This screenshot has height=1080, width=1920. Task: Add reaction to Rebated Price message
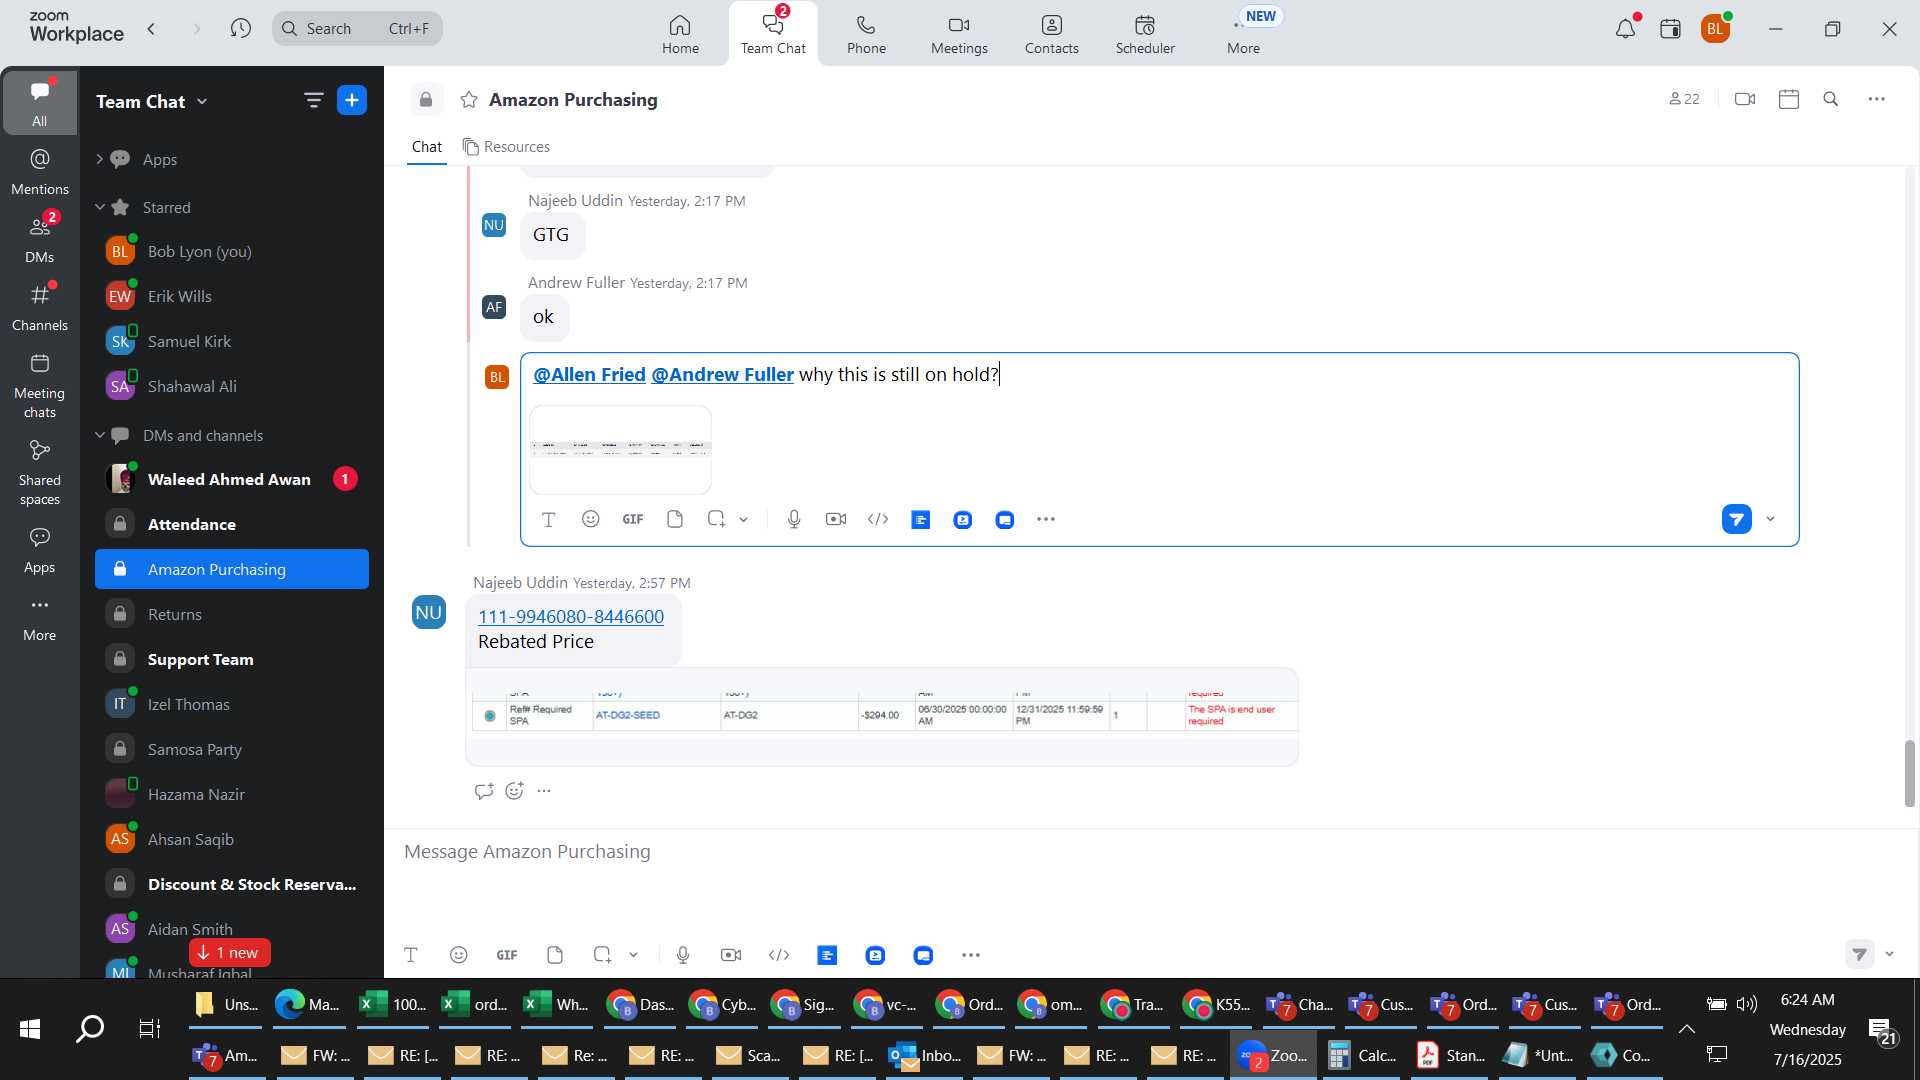pyautogui.click(x=515, y=791)
